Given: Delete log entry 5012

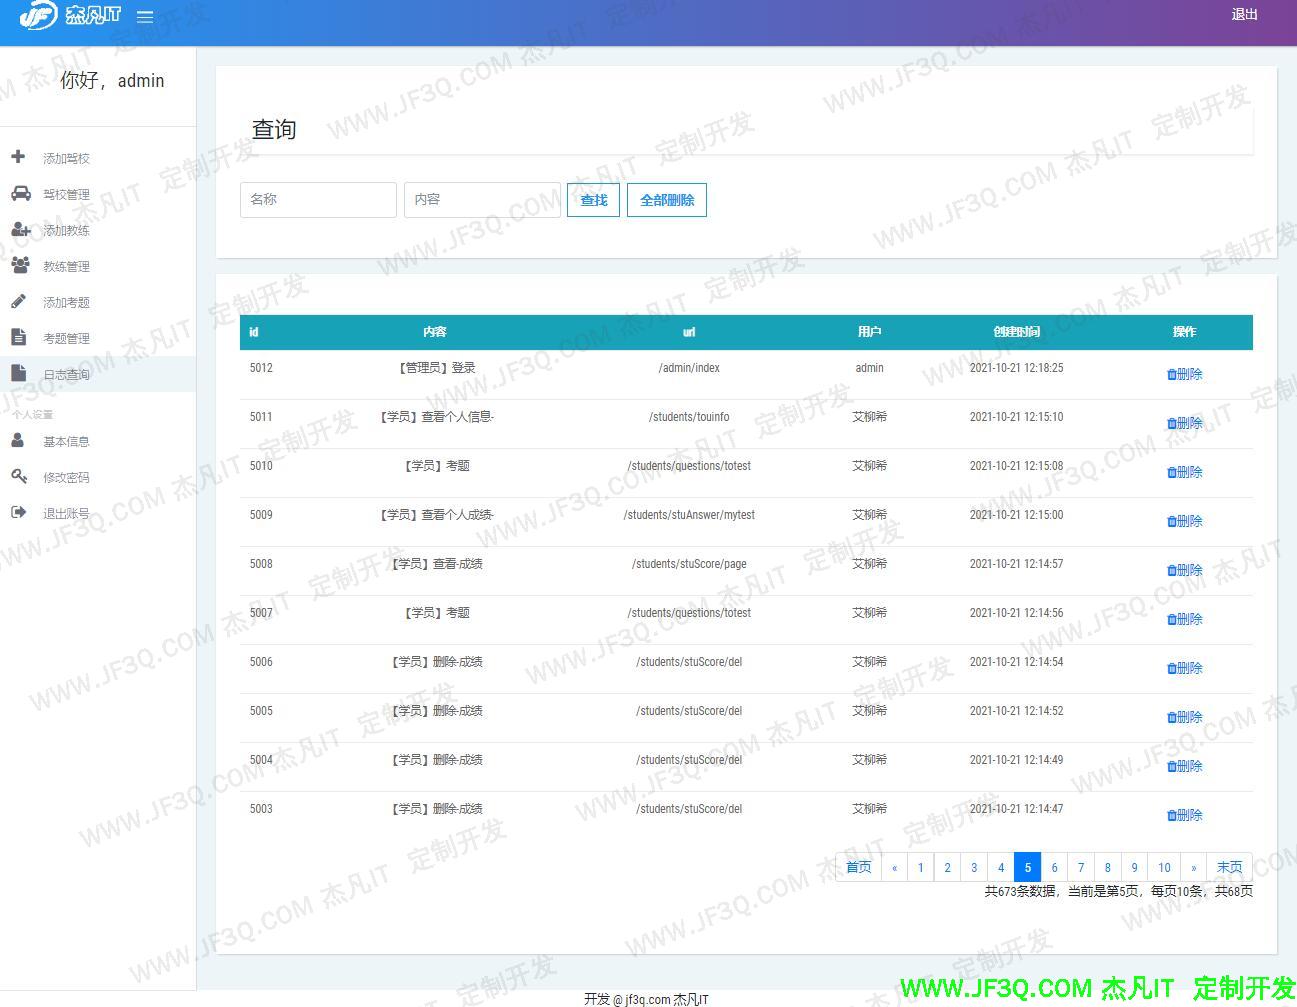Looking at the screenshot, I should pos(1185,374).
